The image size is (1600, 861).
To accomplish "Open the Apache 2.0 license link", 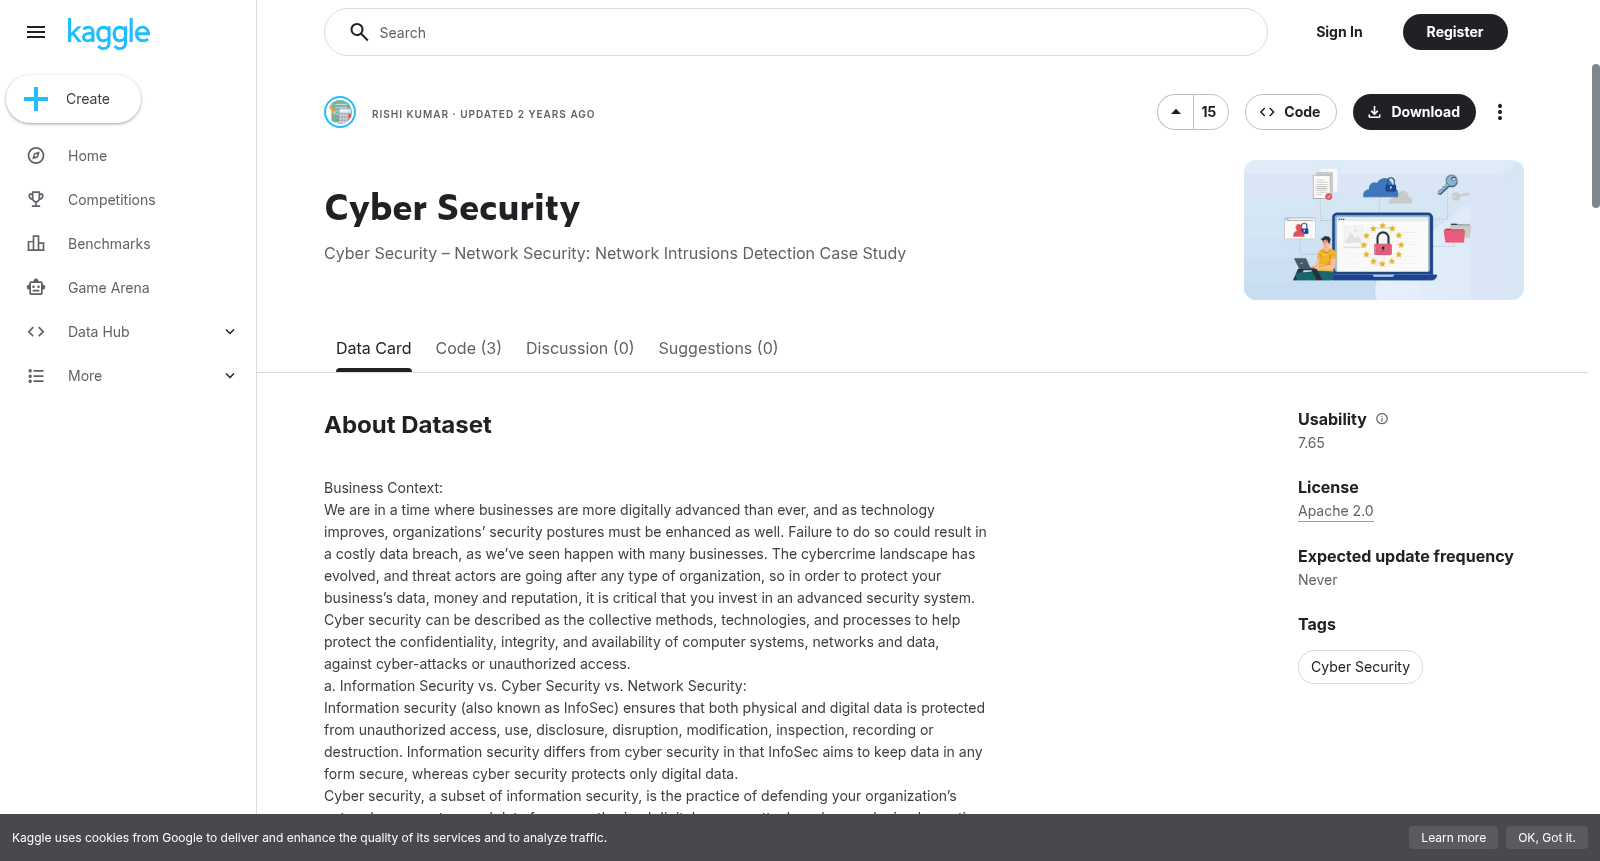I will click(x=1335, y=511).
